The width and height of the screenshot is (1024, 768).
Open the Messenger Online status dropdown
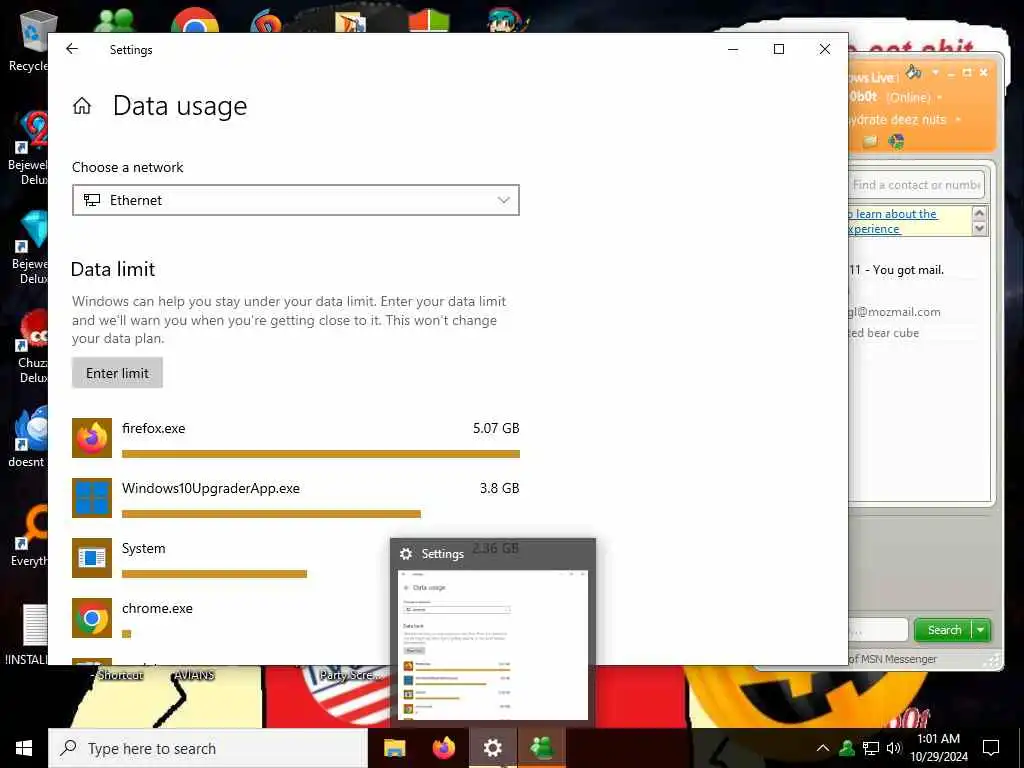point(939,98)
